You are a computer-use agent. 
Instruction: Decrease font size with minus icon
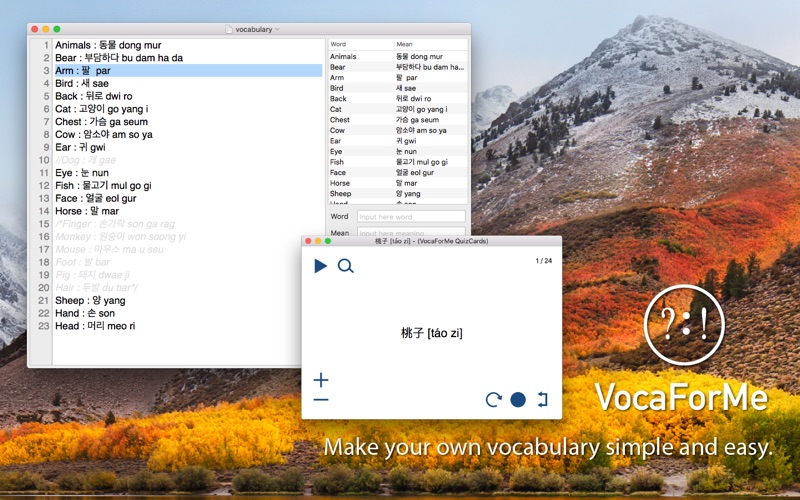tap(321, 399)
